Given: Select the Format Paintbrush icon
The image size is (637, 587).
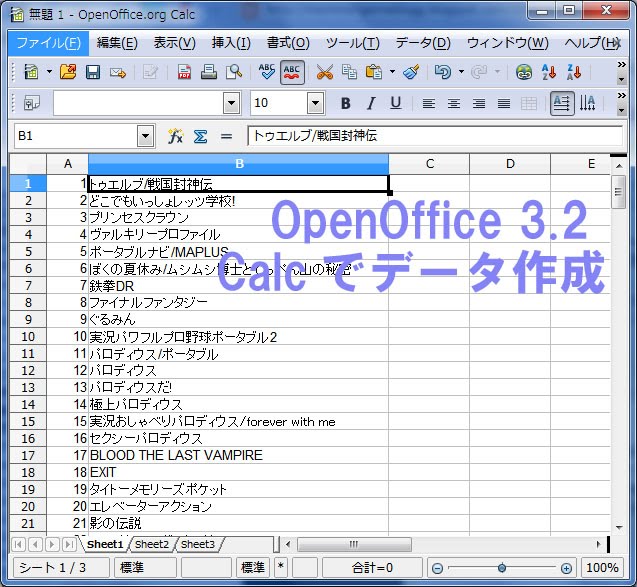Looking at the screenshot, I should (411, 72).
